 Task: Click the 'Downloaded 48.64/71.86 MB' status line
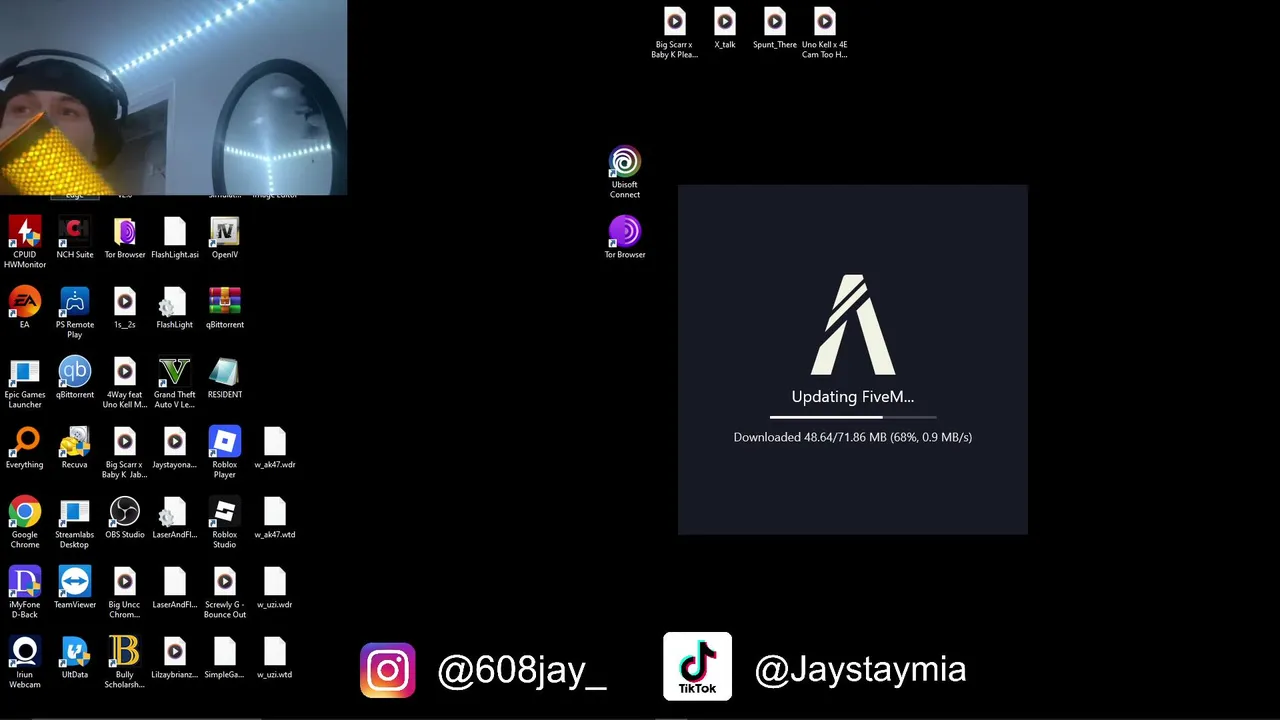[853, 437]
